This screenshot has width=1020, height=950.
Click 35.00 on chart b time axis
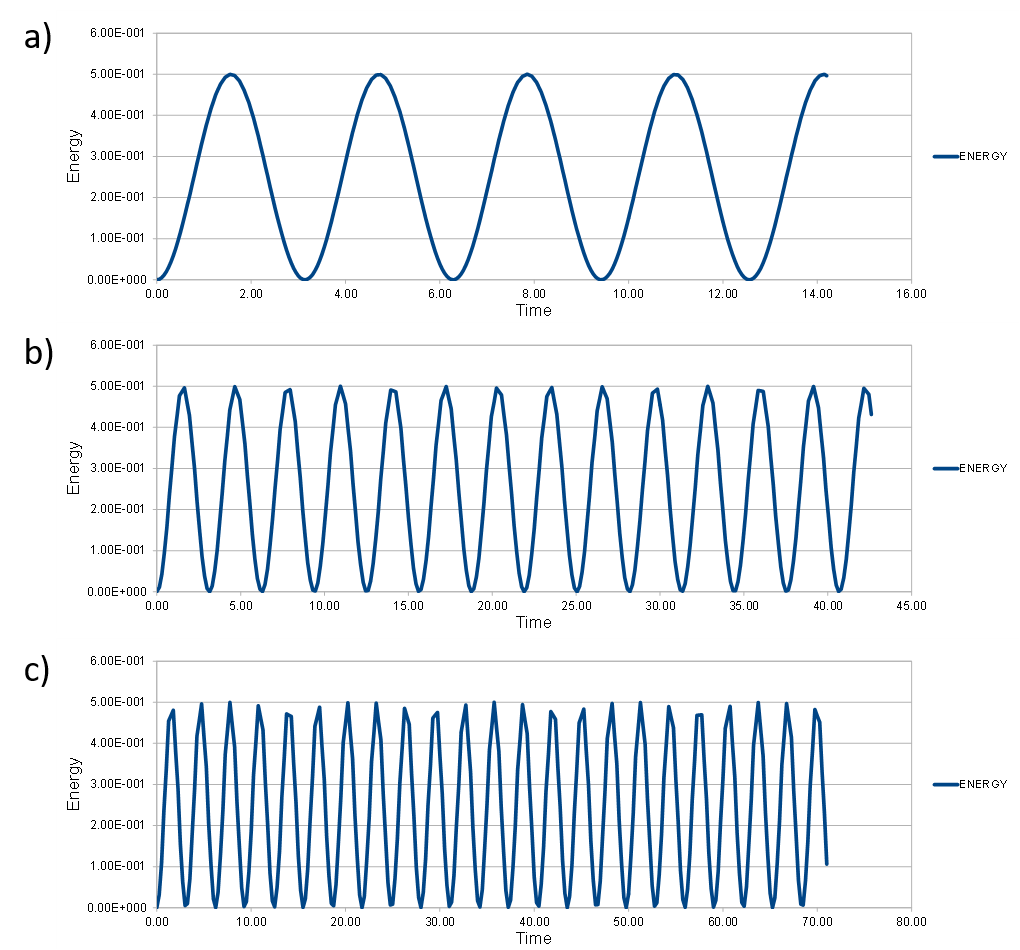tap(744, 606)
